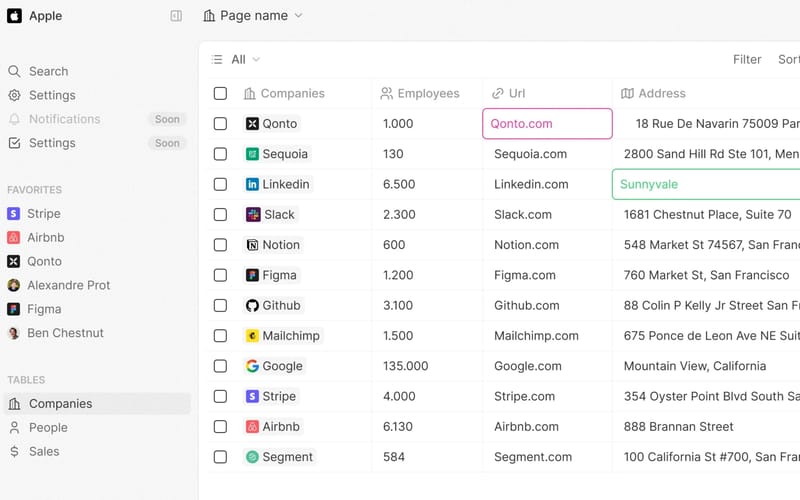Click the Employees column header
The width and height of the screenshot is (800, 500).
[420, 93]
